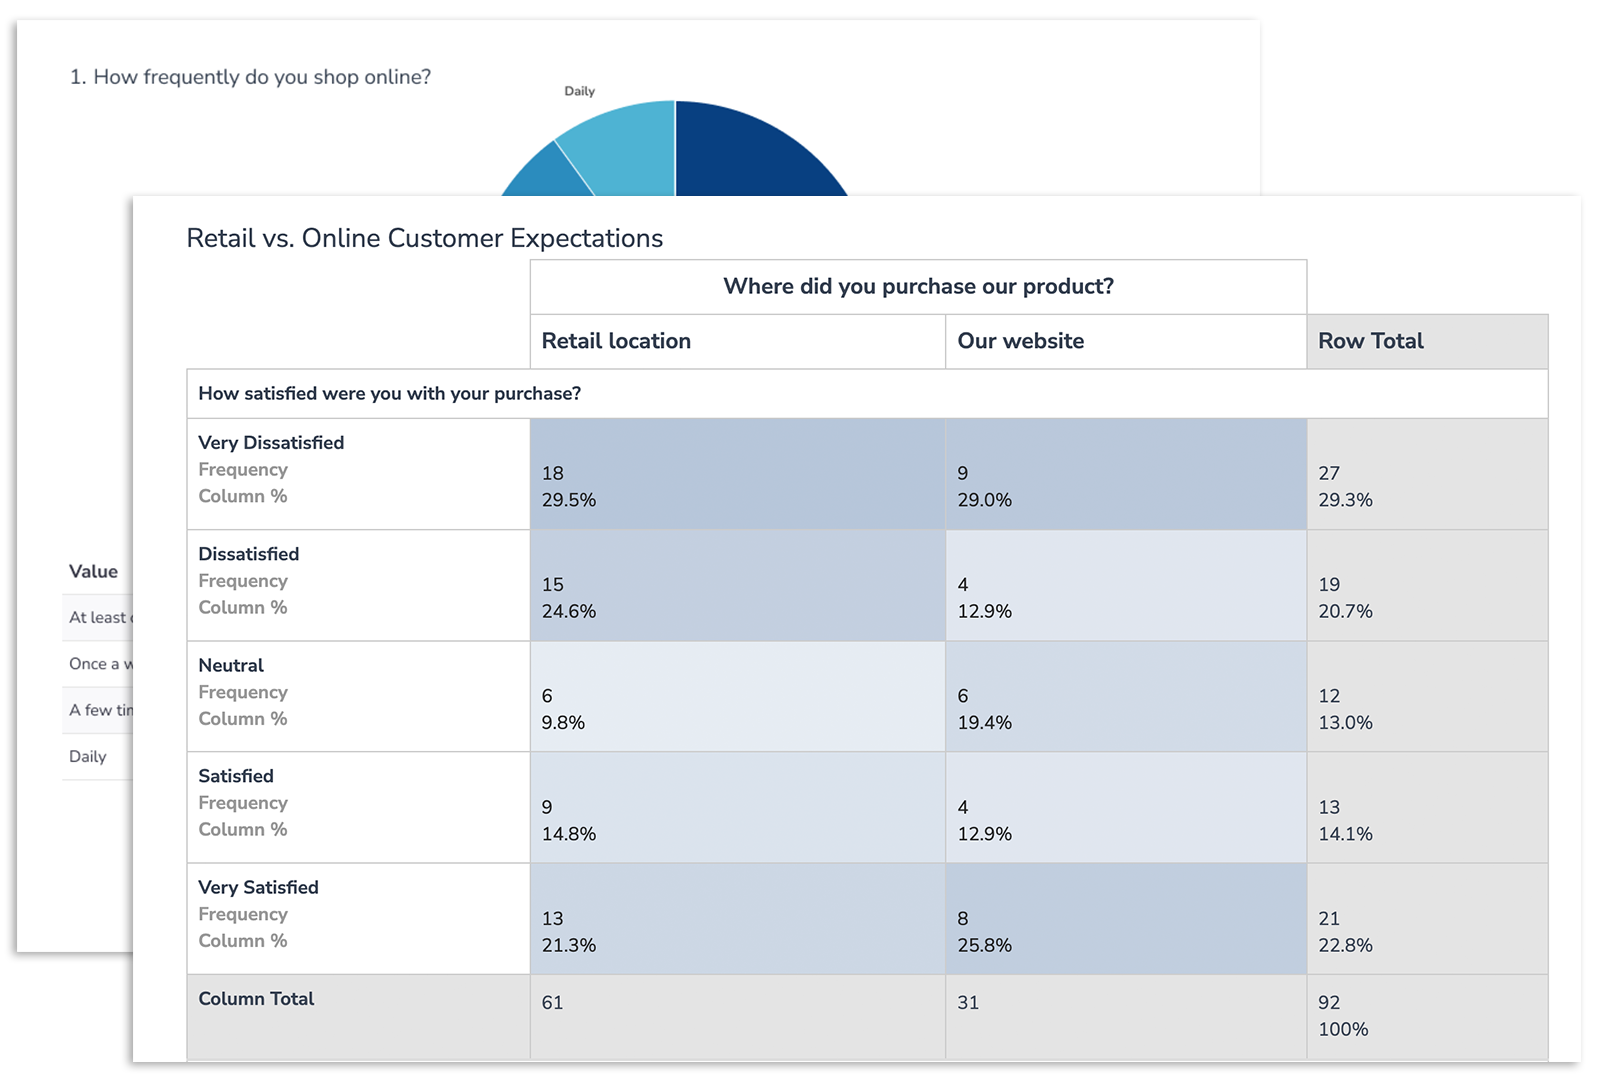This screenshot has height=1080, width=1600.
Task: Click the "Retail location" column header
Action: point(615,341)
